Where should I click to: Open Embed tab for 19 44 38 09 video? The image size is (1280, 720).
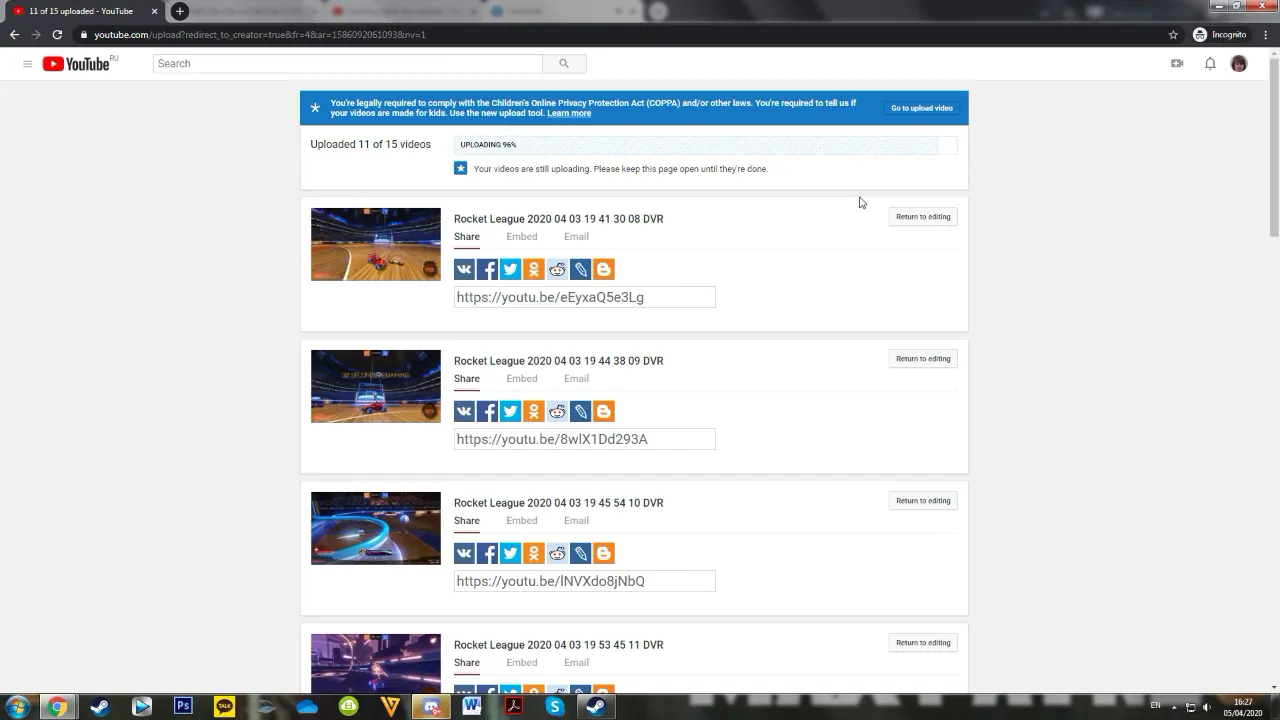522,379
